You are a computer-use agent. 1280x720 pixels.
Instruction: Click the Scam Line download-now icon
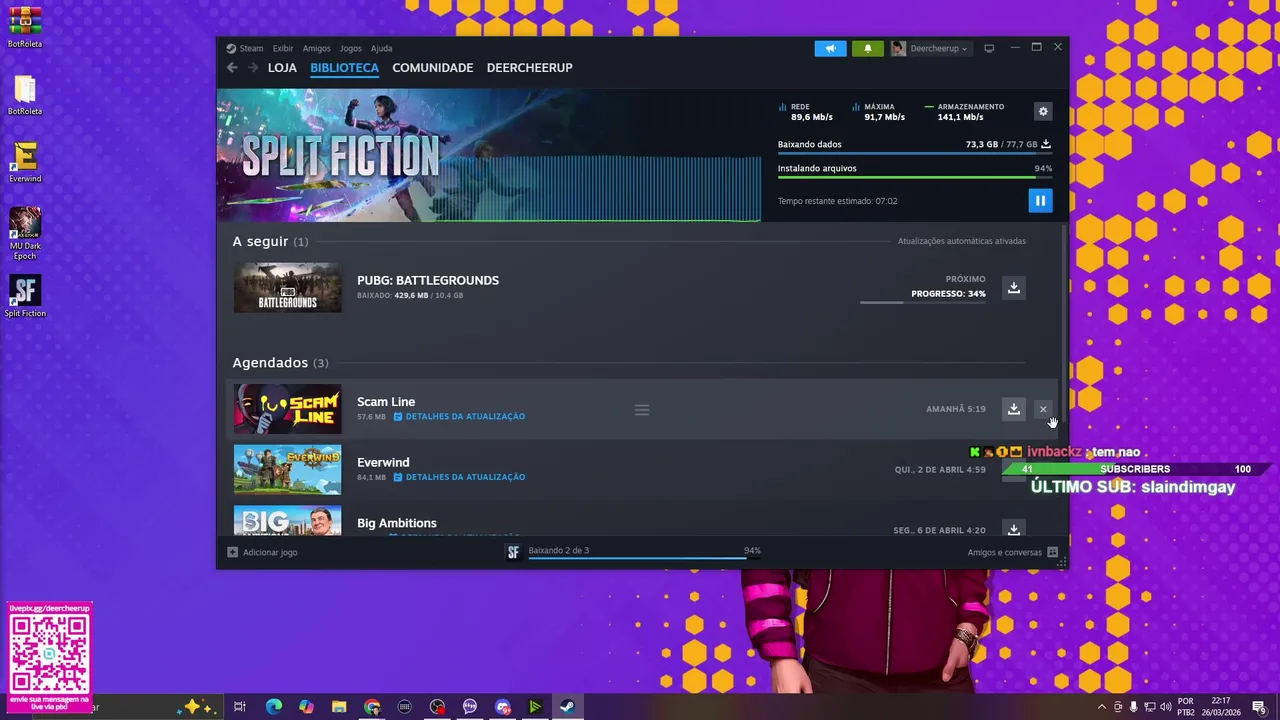[x=1013, y=409]
